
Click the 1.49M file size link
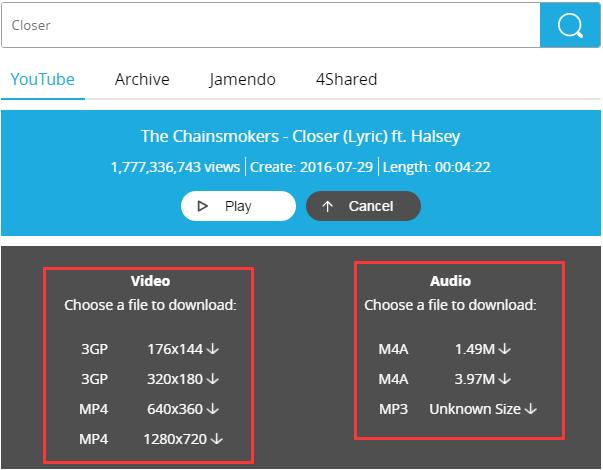pyautogui.click(x=475, y=349)
